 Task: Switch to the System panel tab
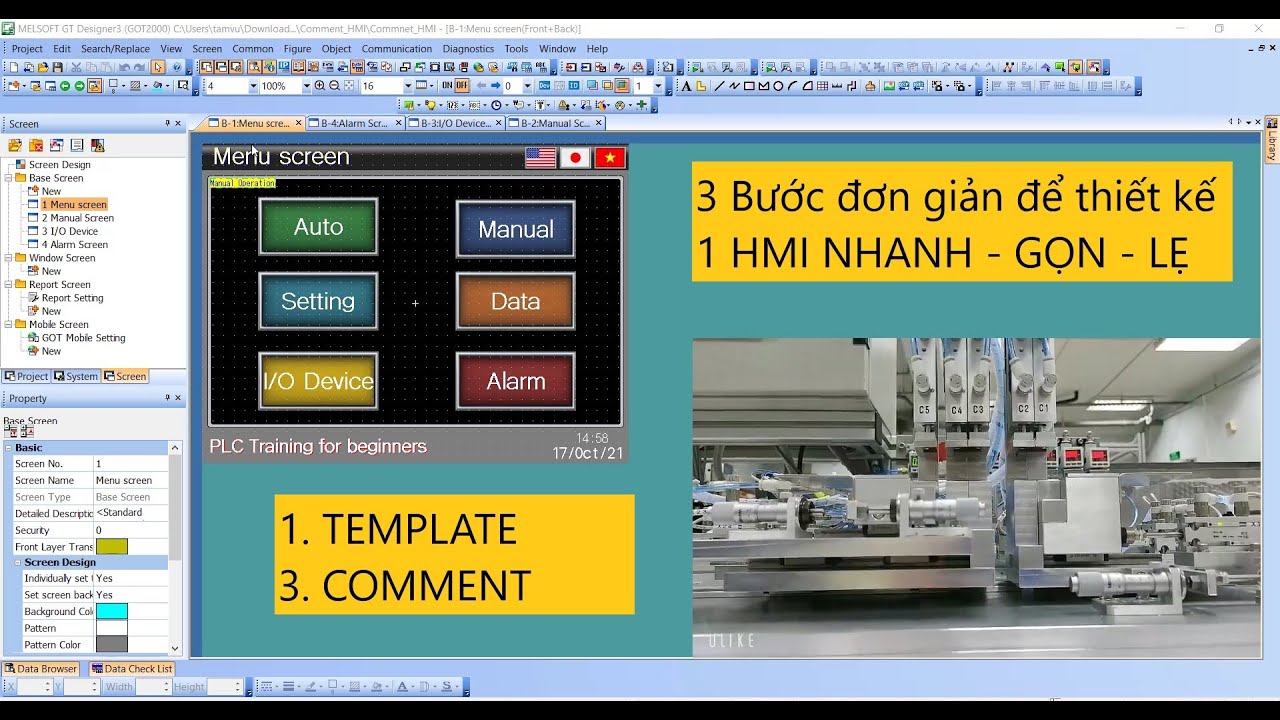[x=76, y=376]
